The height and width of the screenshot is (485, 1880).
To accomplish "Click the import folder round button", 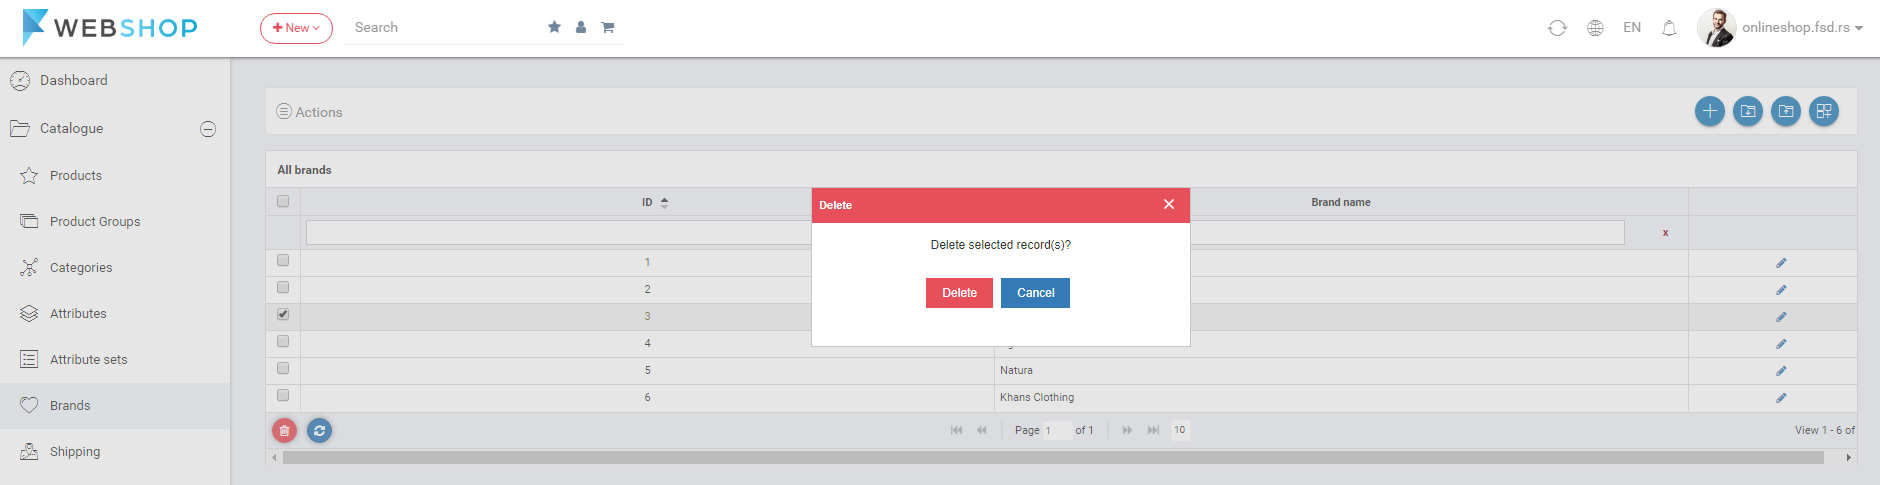I will 1748,111.
